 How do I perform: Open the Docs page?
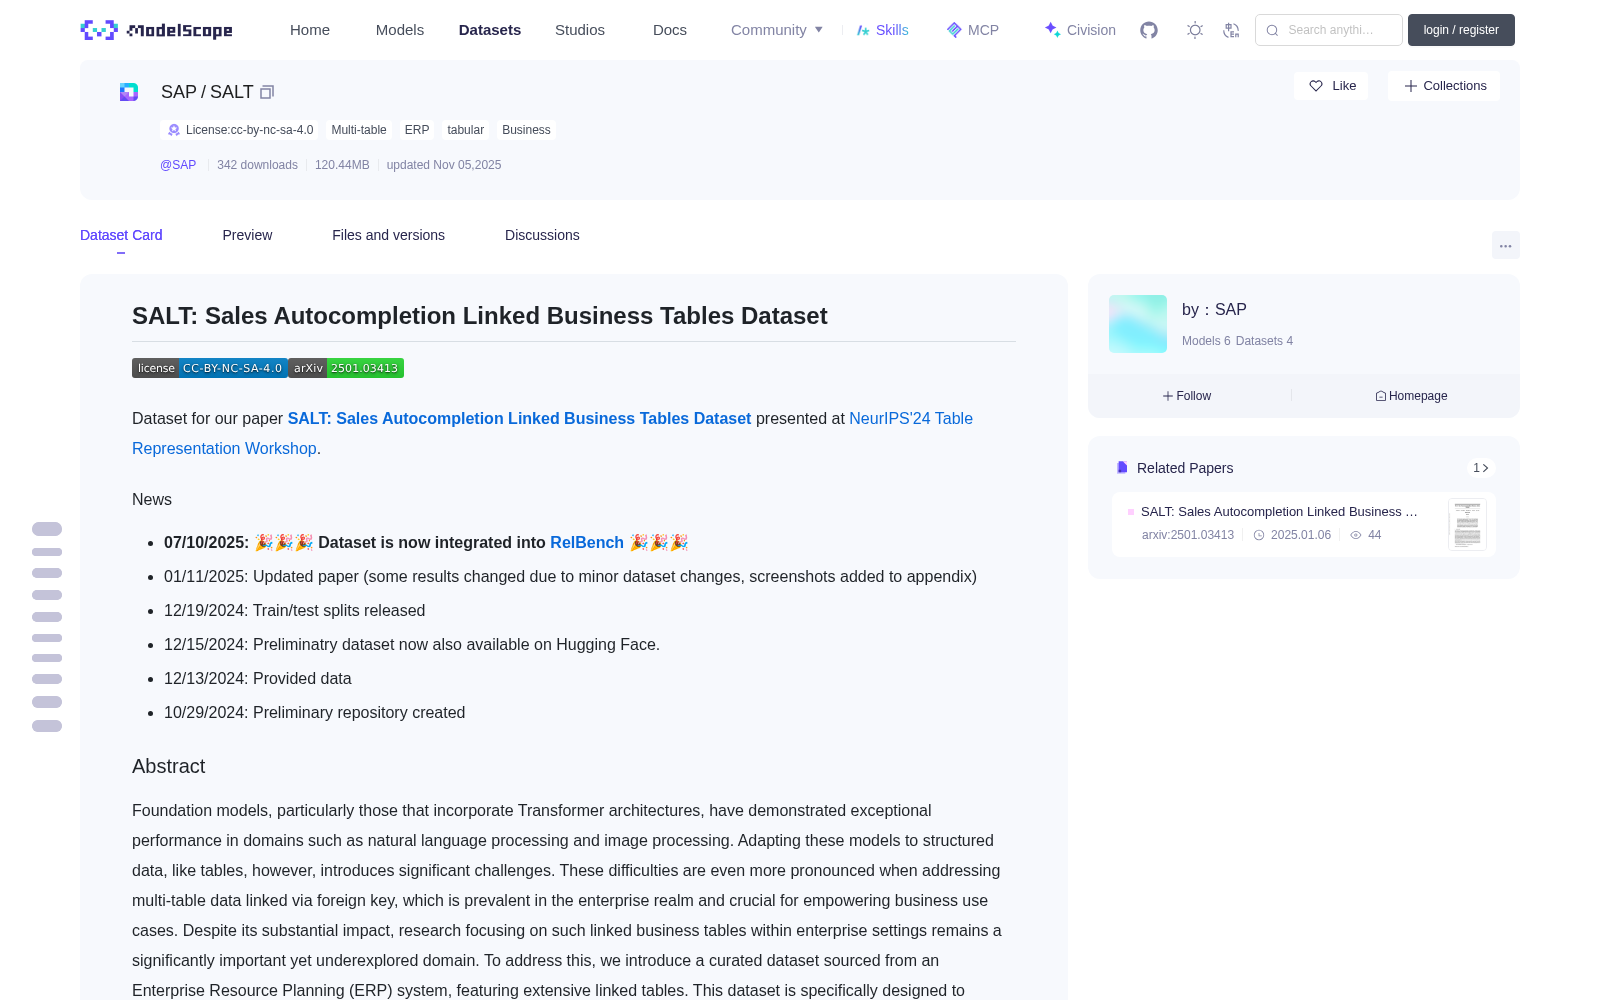[x=670, y=30]
